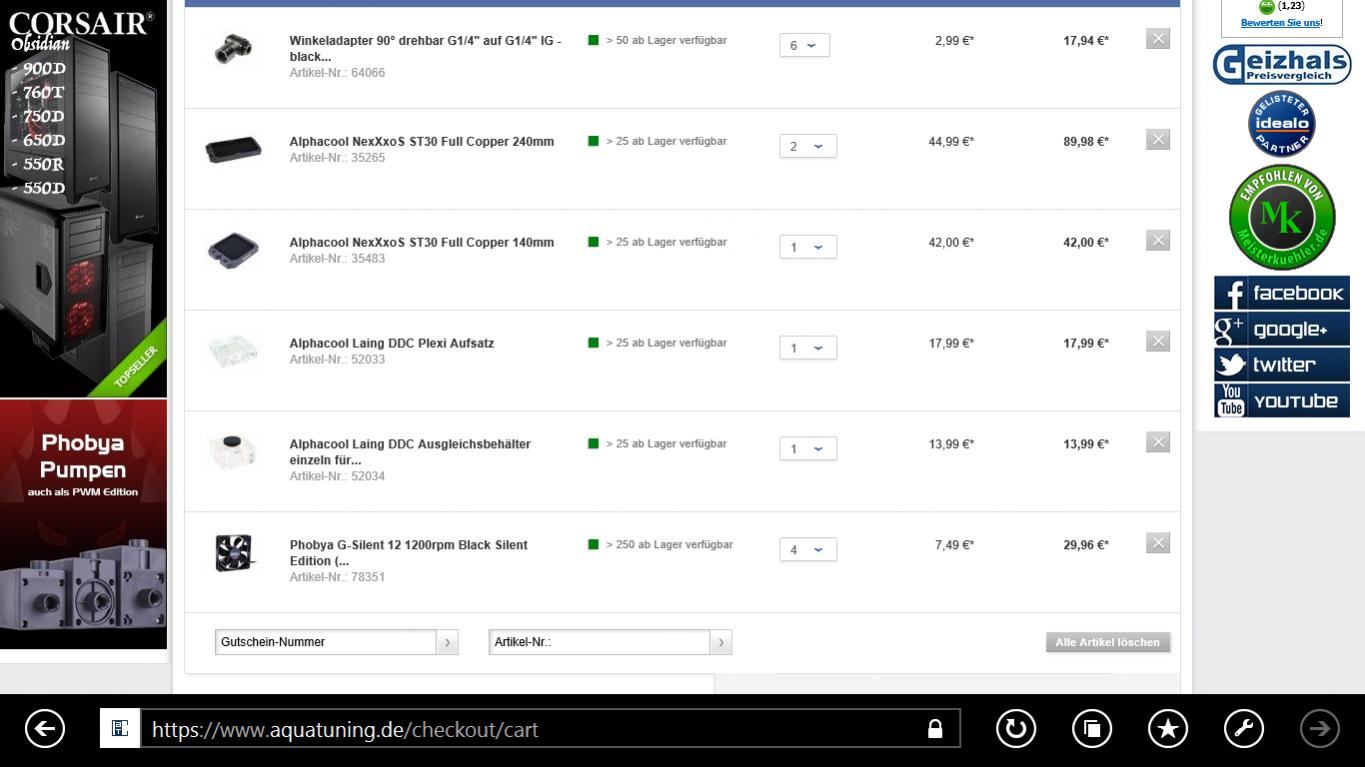Viewport: 1365px width, 767px height.
Task: Submit article number with the Artikel-Nr. arrow
Action: point(721,642)
